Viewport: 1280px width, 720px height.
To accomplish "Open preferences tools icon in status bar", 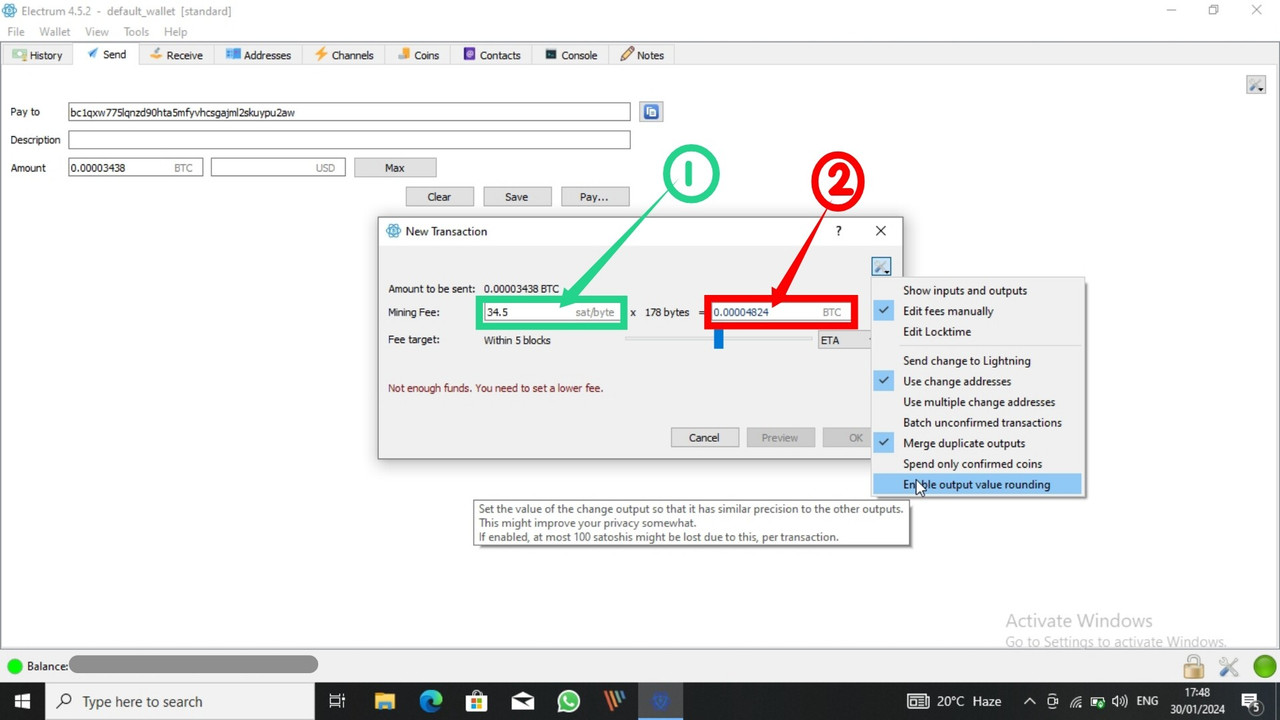I will tap(1229, 666).
